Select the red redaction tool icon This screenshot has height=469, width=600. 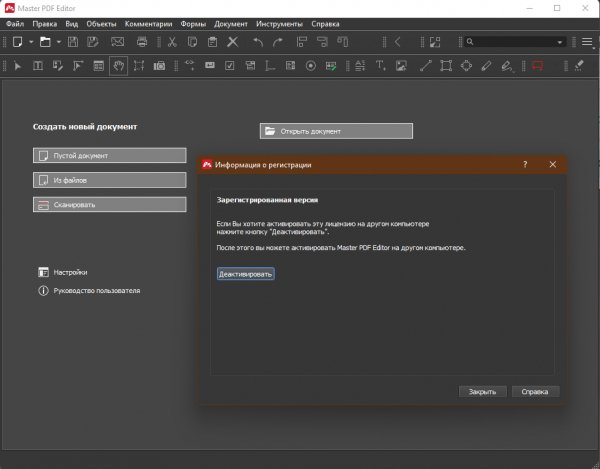coord(537,66)
